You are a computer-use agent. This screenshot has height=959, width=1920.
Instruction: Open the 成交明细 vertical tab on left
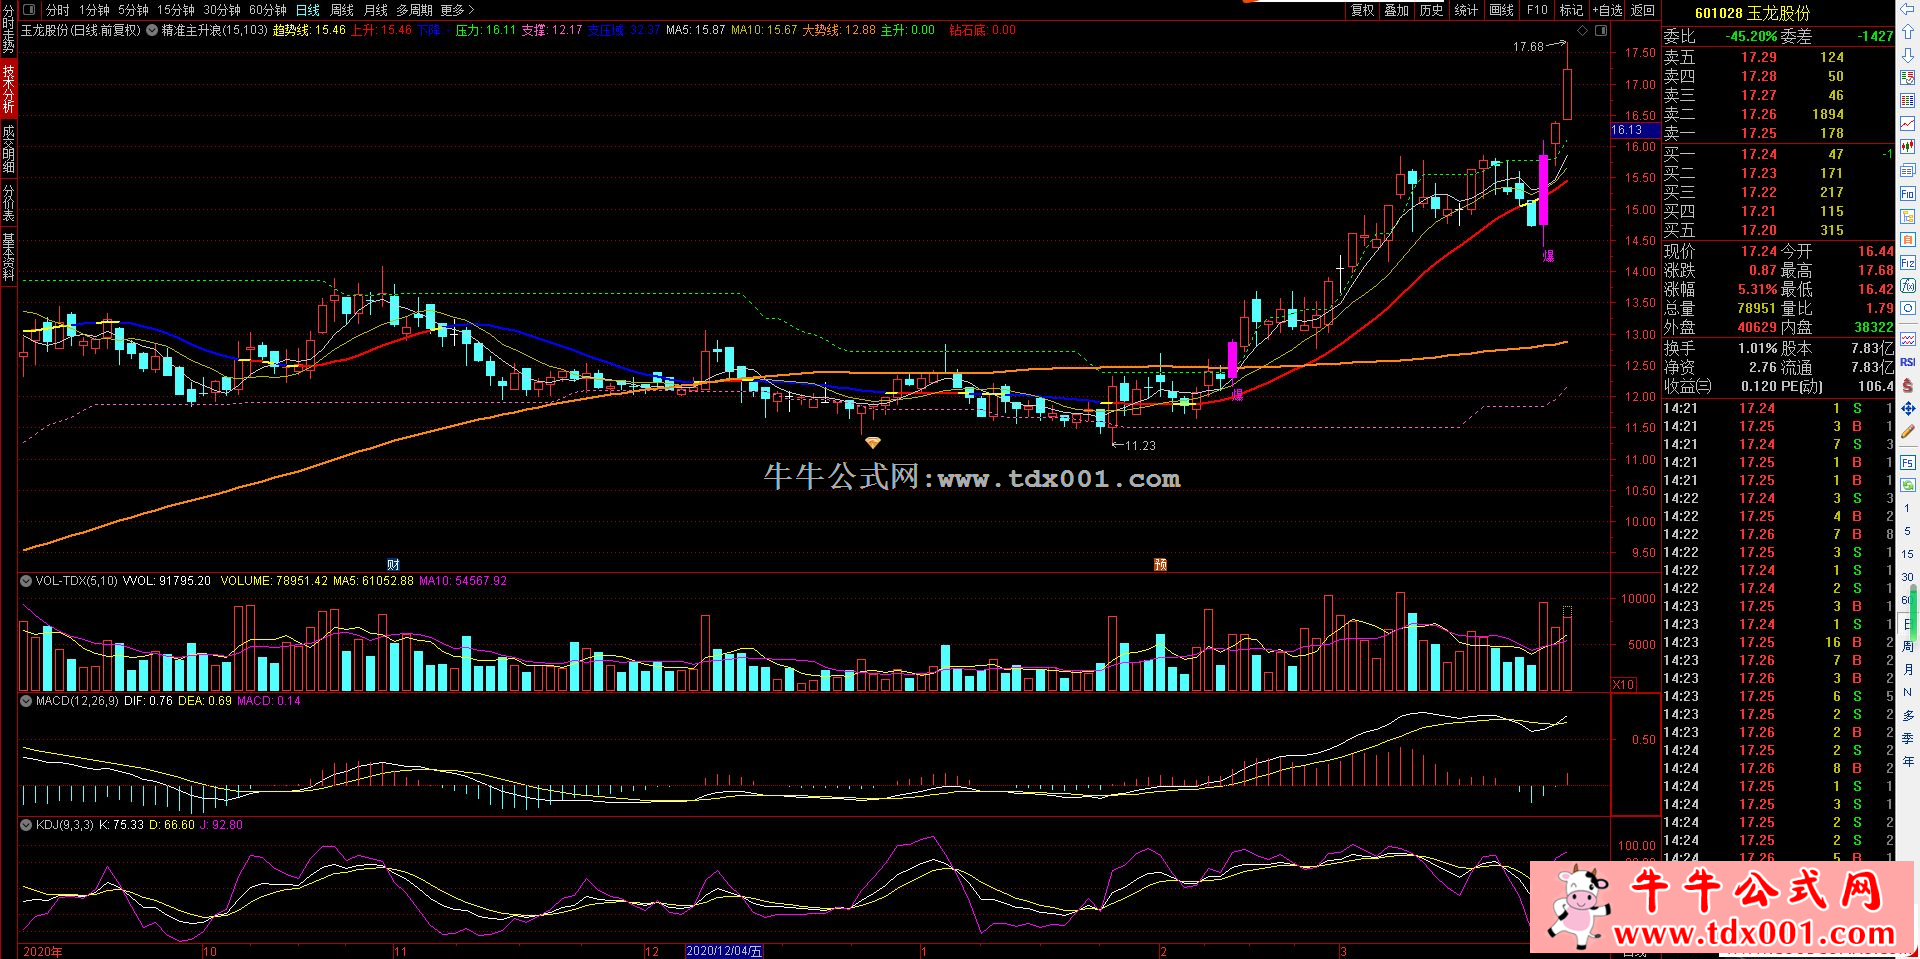point(8,149)
